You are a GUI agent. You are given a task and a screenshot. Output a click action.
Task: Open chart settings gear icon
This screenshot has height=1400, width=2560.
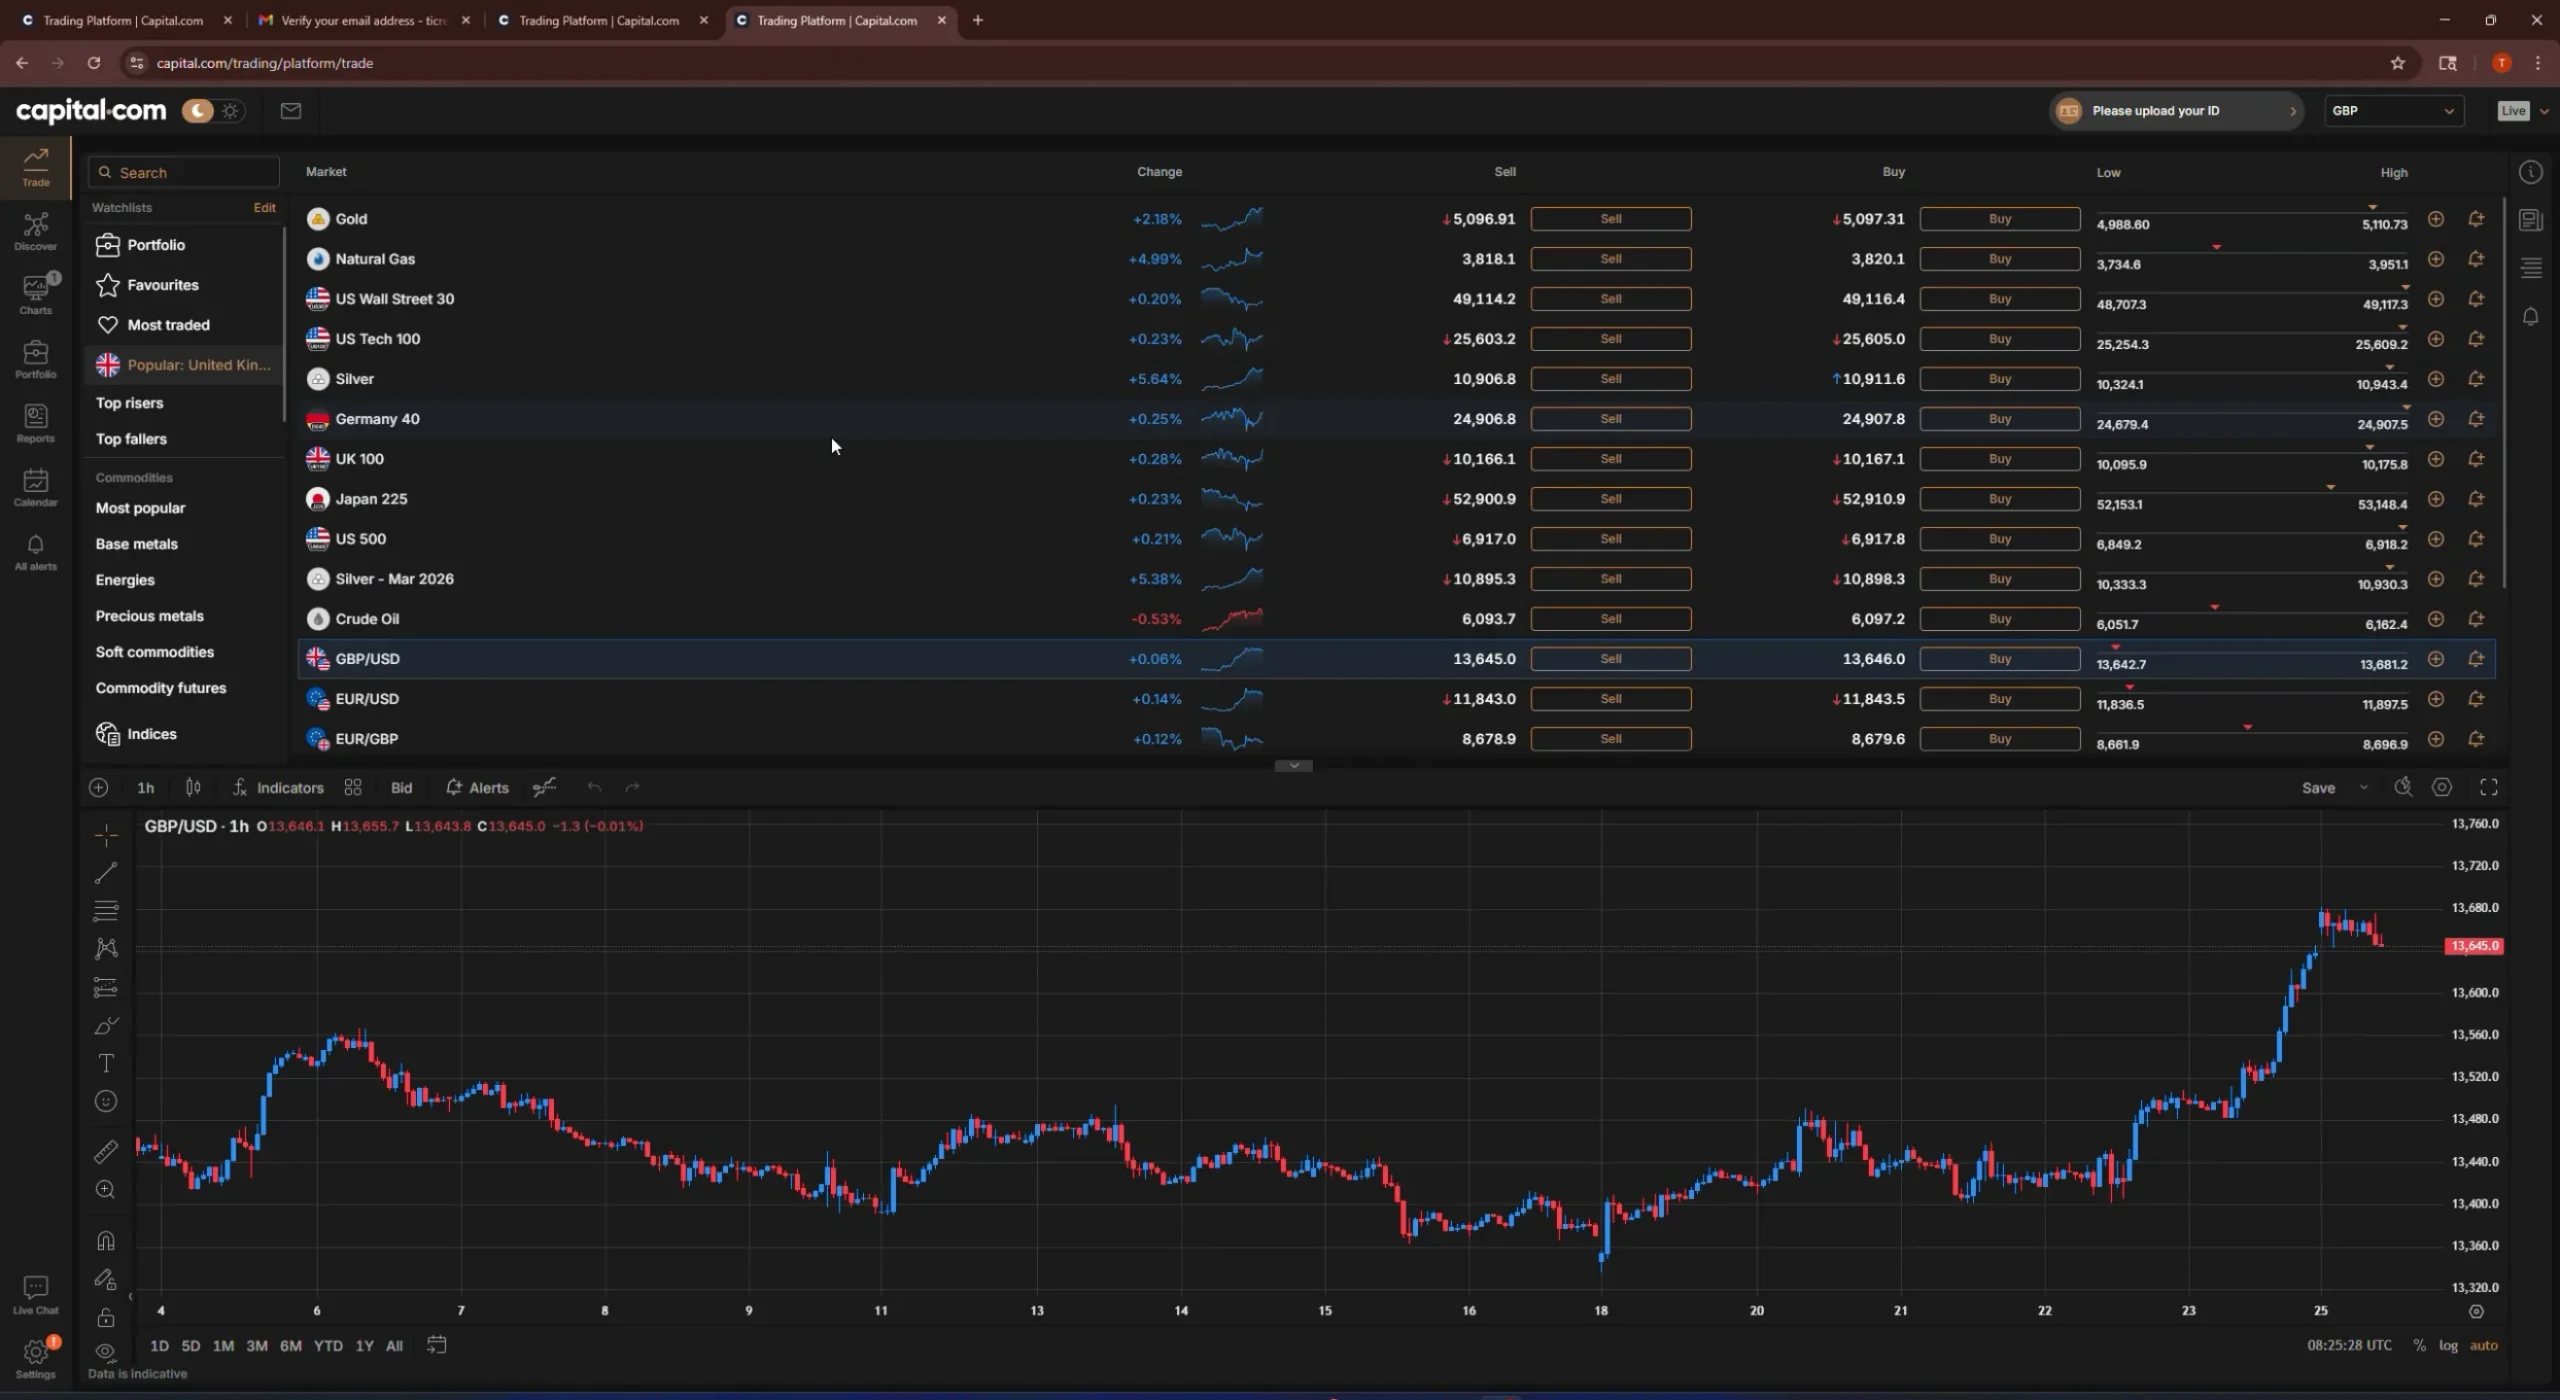2442,788
